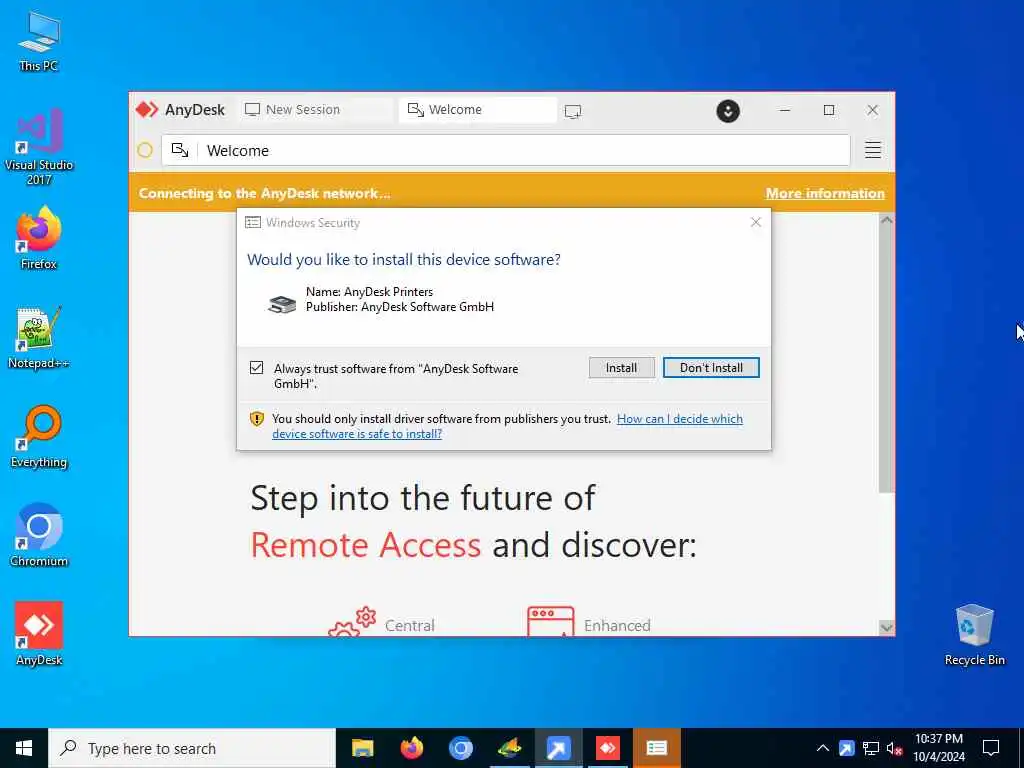Click the muted speaker tray icon

pos(895,748)
